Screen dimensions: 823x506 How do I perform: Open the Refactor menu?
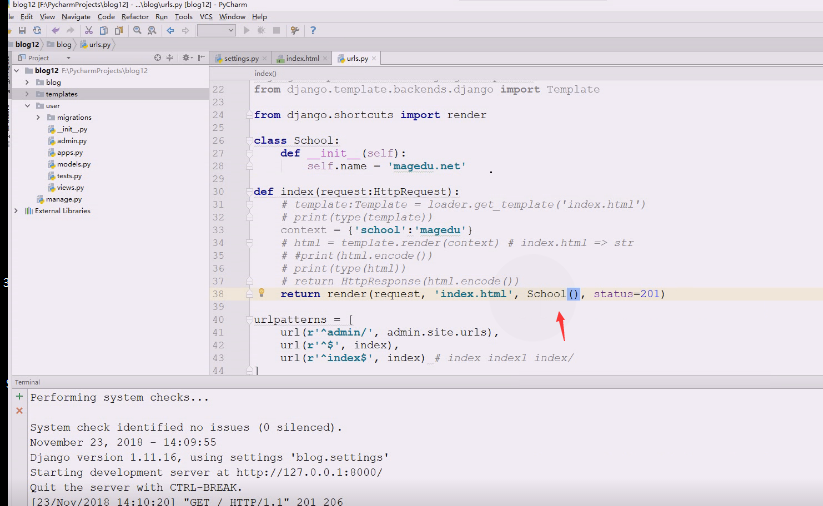pyautogui.click(x=135, y=17)
